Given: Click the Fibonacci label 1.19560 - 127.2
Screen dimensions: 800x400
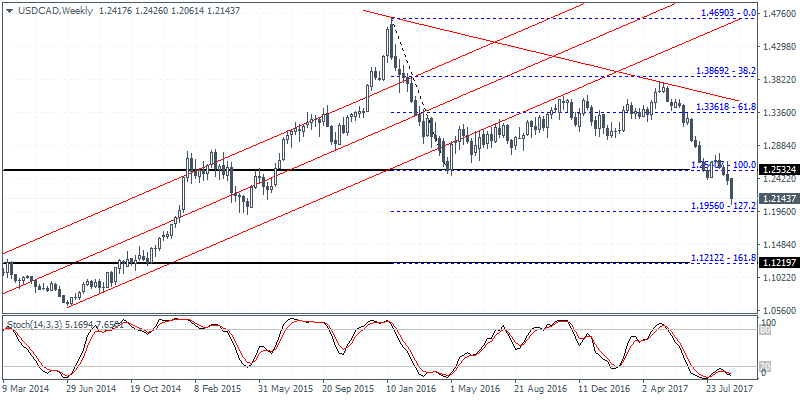Looking at the screenshot, I should 723,205.
